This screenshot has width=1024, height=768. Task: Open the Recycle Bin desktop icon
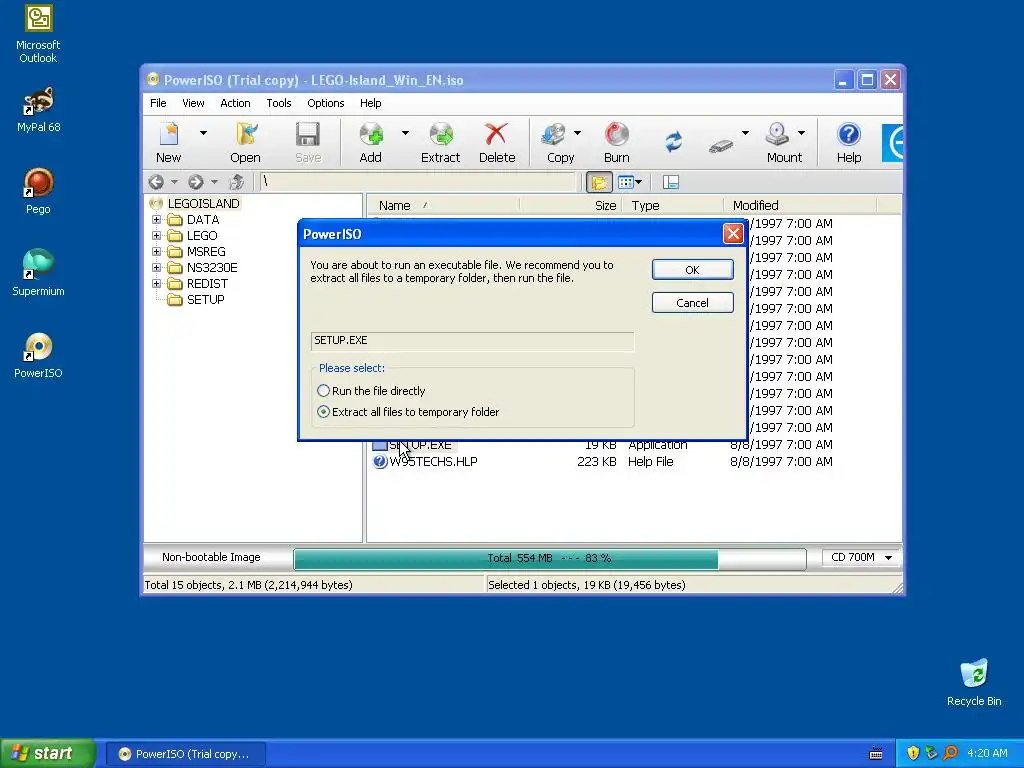(974, 683)
